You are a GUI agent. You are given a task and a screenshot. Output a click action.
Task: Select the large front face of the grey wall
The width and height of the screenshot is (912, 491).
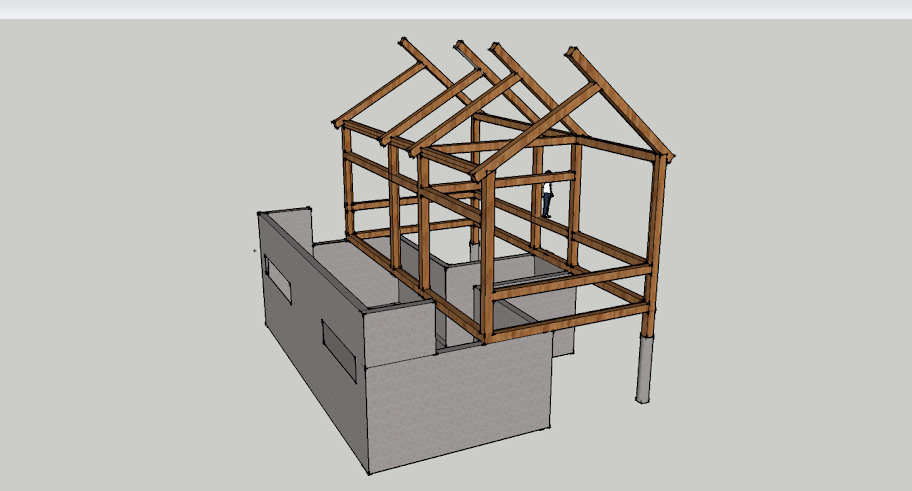458,403
